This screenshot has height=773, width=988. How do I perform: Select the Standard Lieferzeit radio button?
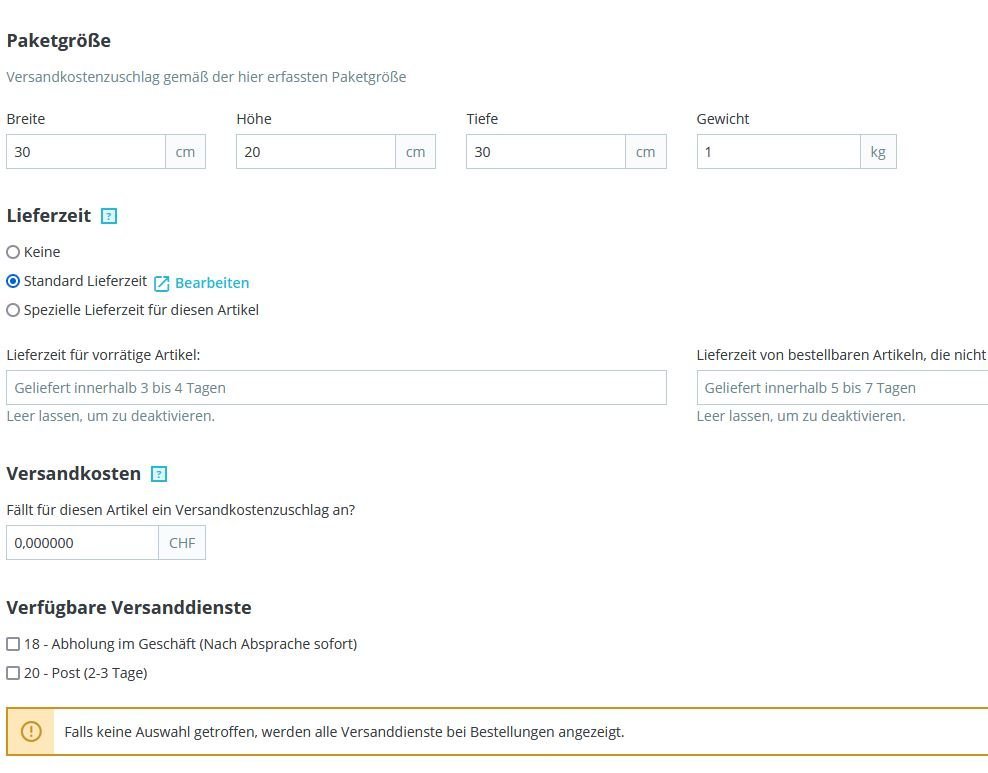(x=13, y=281)
